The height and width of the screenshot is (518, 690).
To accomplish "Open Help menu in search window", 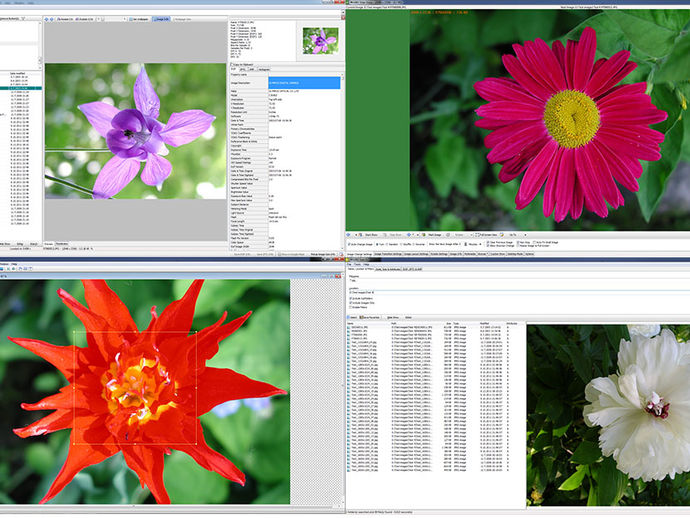I will click(x=366, y=264).
